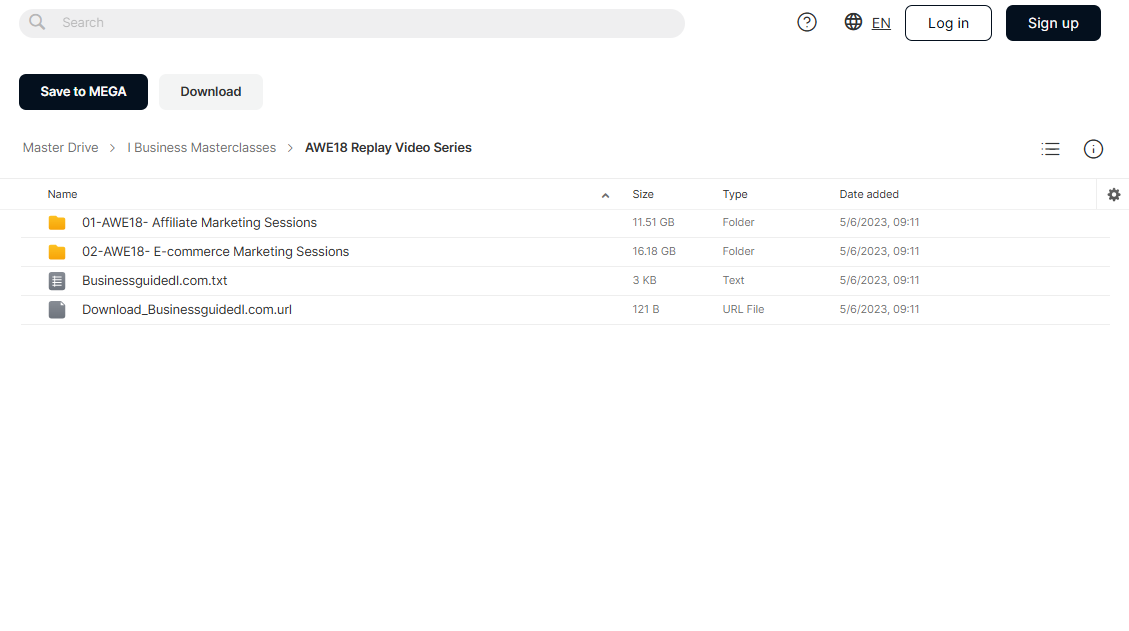Toggle sort order arrow in Name column

606,195
